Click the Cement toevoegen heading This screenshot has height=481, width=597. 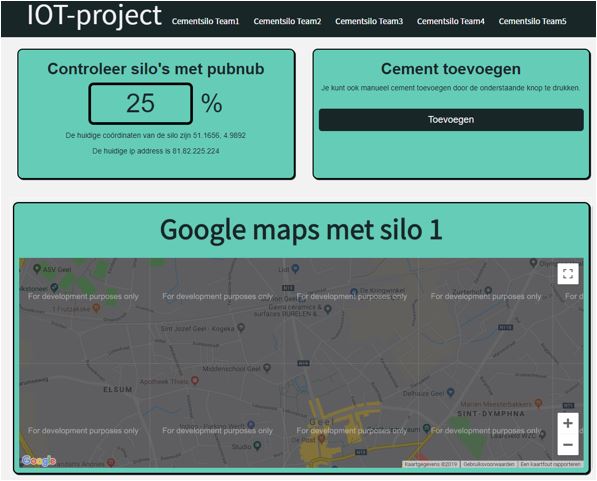pos(451,69)
